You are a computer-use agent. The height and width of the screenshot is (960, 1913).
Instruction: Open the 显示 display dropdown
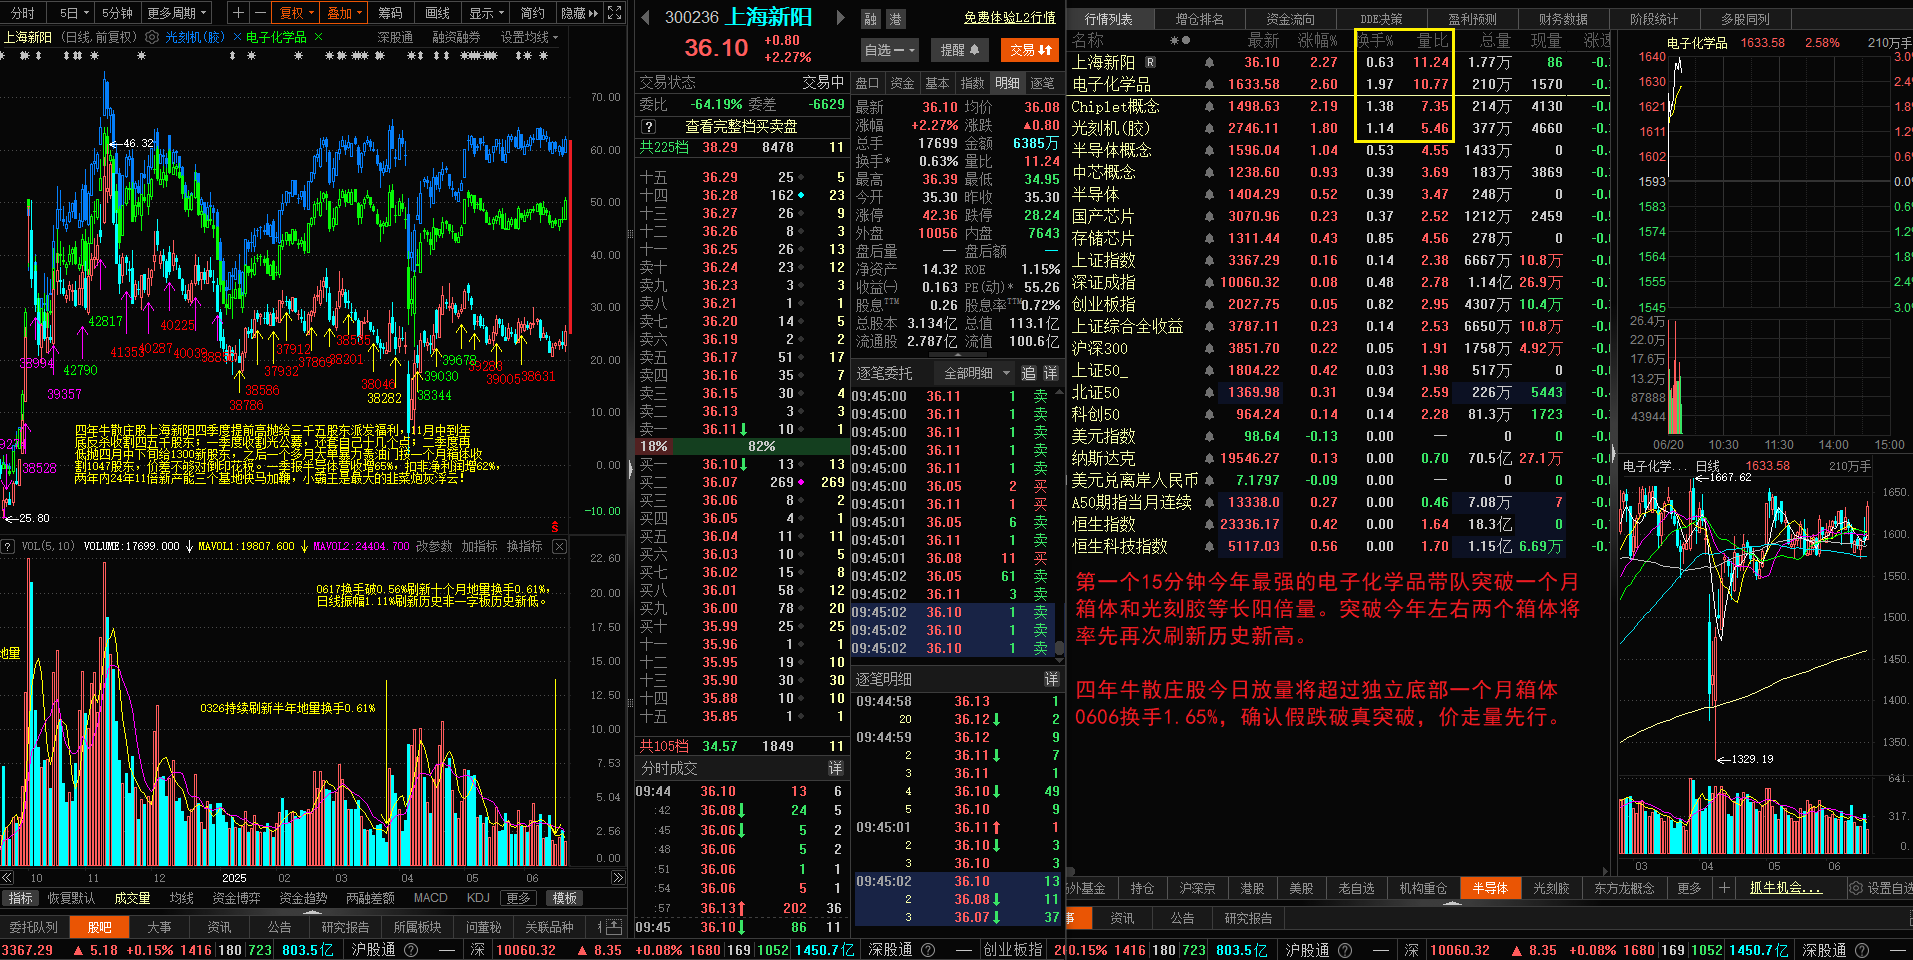[487, 13]
